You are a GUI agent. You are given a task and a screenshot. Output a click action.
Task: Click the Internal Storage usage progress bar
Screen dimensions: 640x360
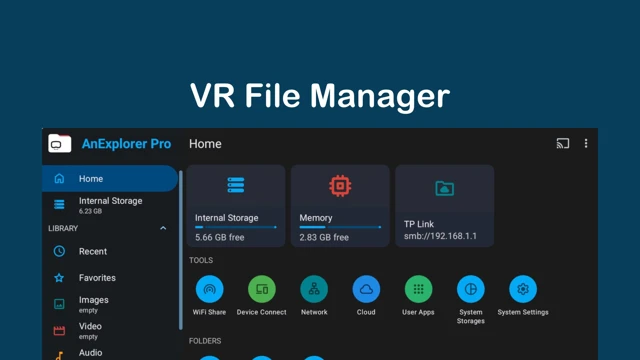pyautogui.click(x=236, y=227)
